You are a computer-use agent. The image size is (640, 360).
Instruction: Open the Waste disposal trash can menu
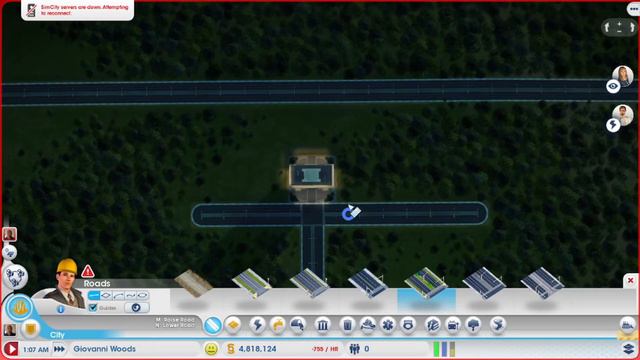click(x=347, y=325)
